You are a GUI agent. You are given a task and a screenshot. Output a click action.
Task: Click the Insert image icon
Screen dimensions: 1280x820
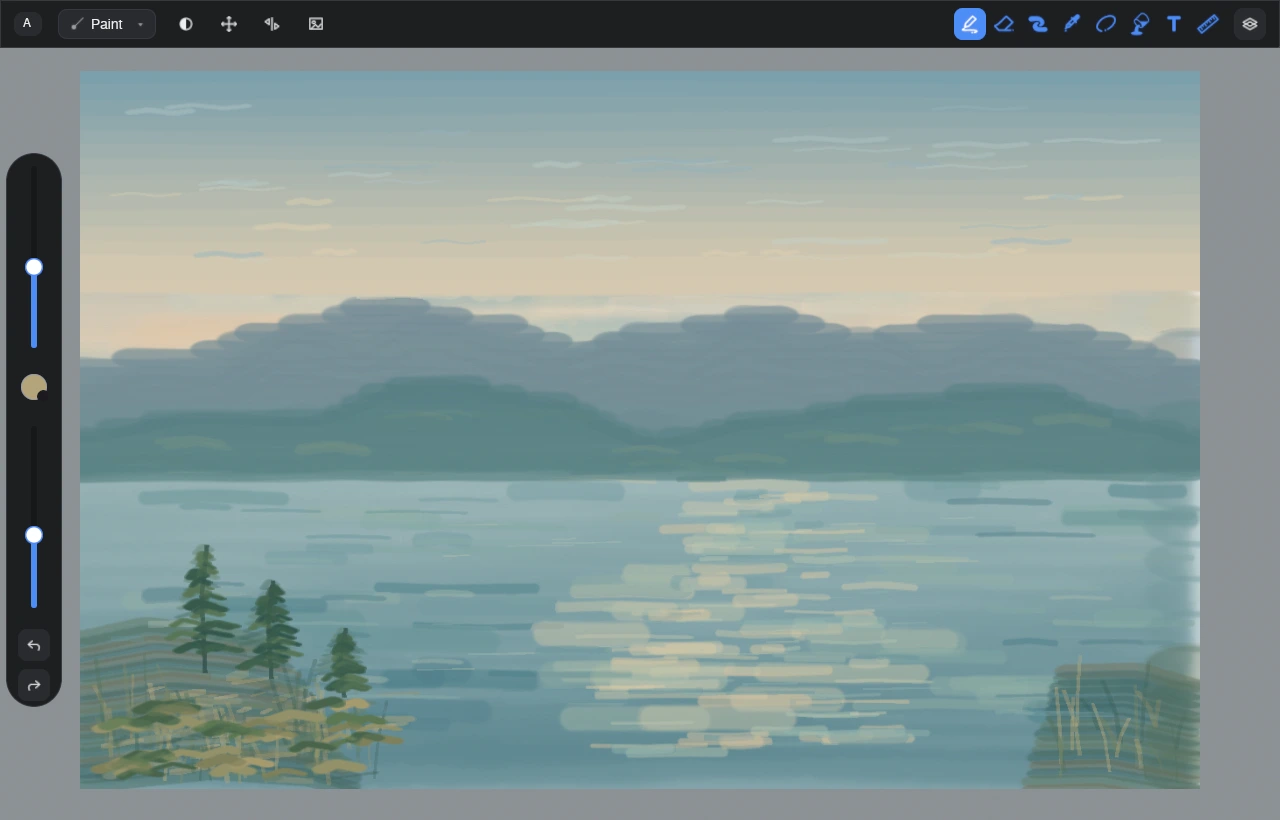click(x=316, y=24)
